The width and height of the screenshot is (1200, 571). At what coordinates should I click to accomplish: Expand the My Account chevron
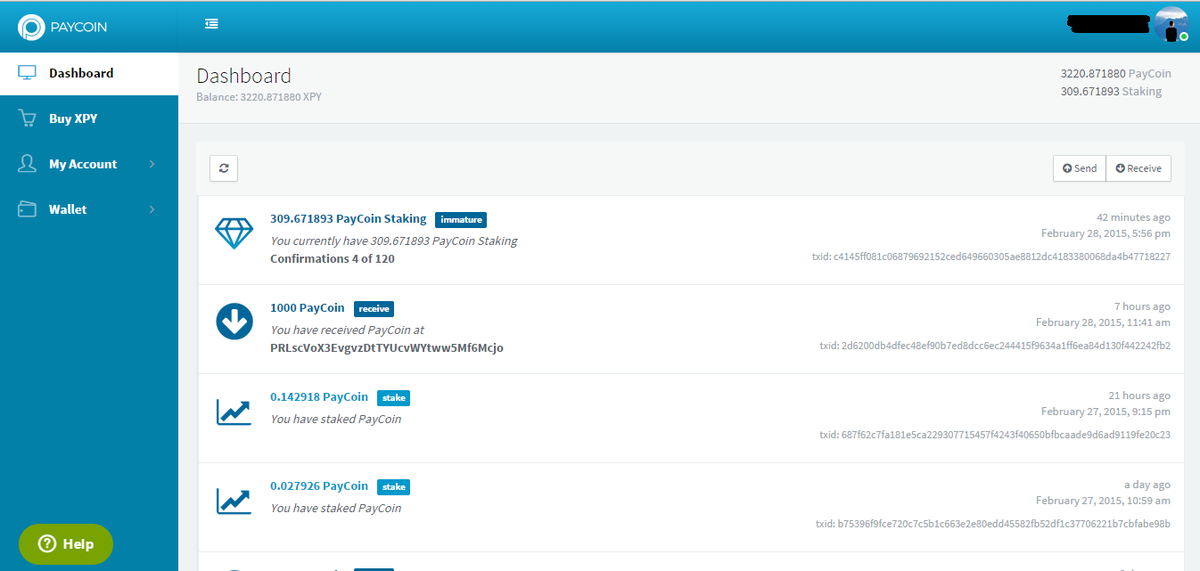click(152, 164)
